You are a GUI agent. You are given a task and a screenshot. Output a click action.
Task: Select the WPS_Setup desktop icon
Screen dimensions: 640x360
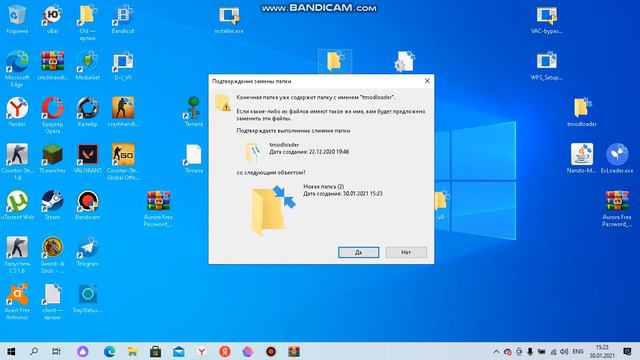pos(547,65)
